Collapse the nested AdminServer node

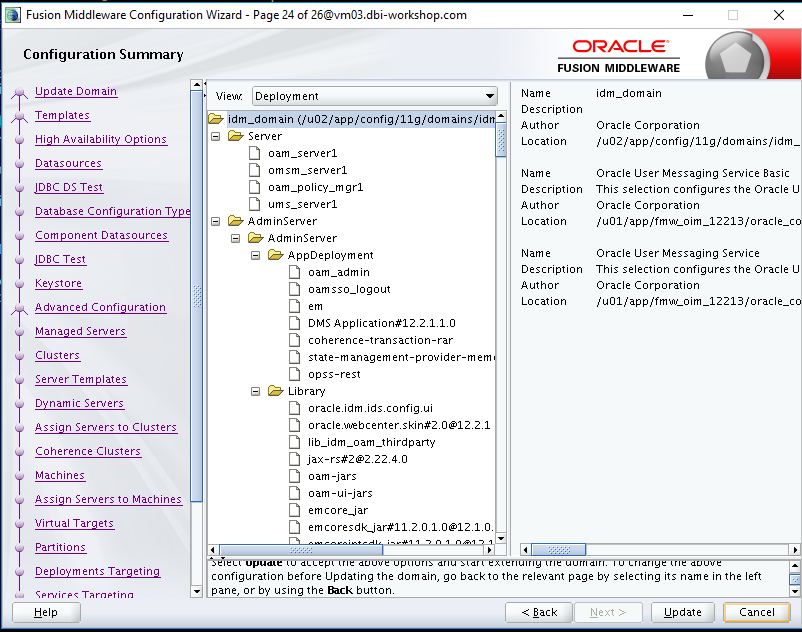[x=235, y=238]
